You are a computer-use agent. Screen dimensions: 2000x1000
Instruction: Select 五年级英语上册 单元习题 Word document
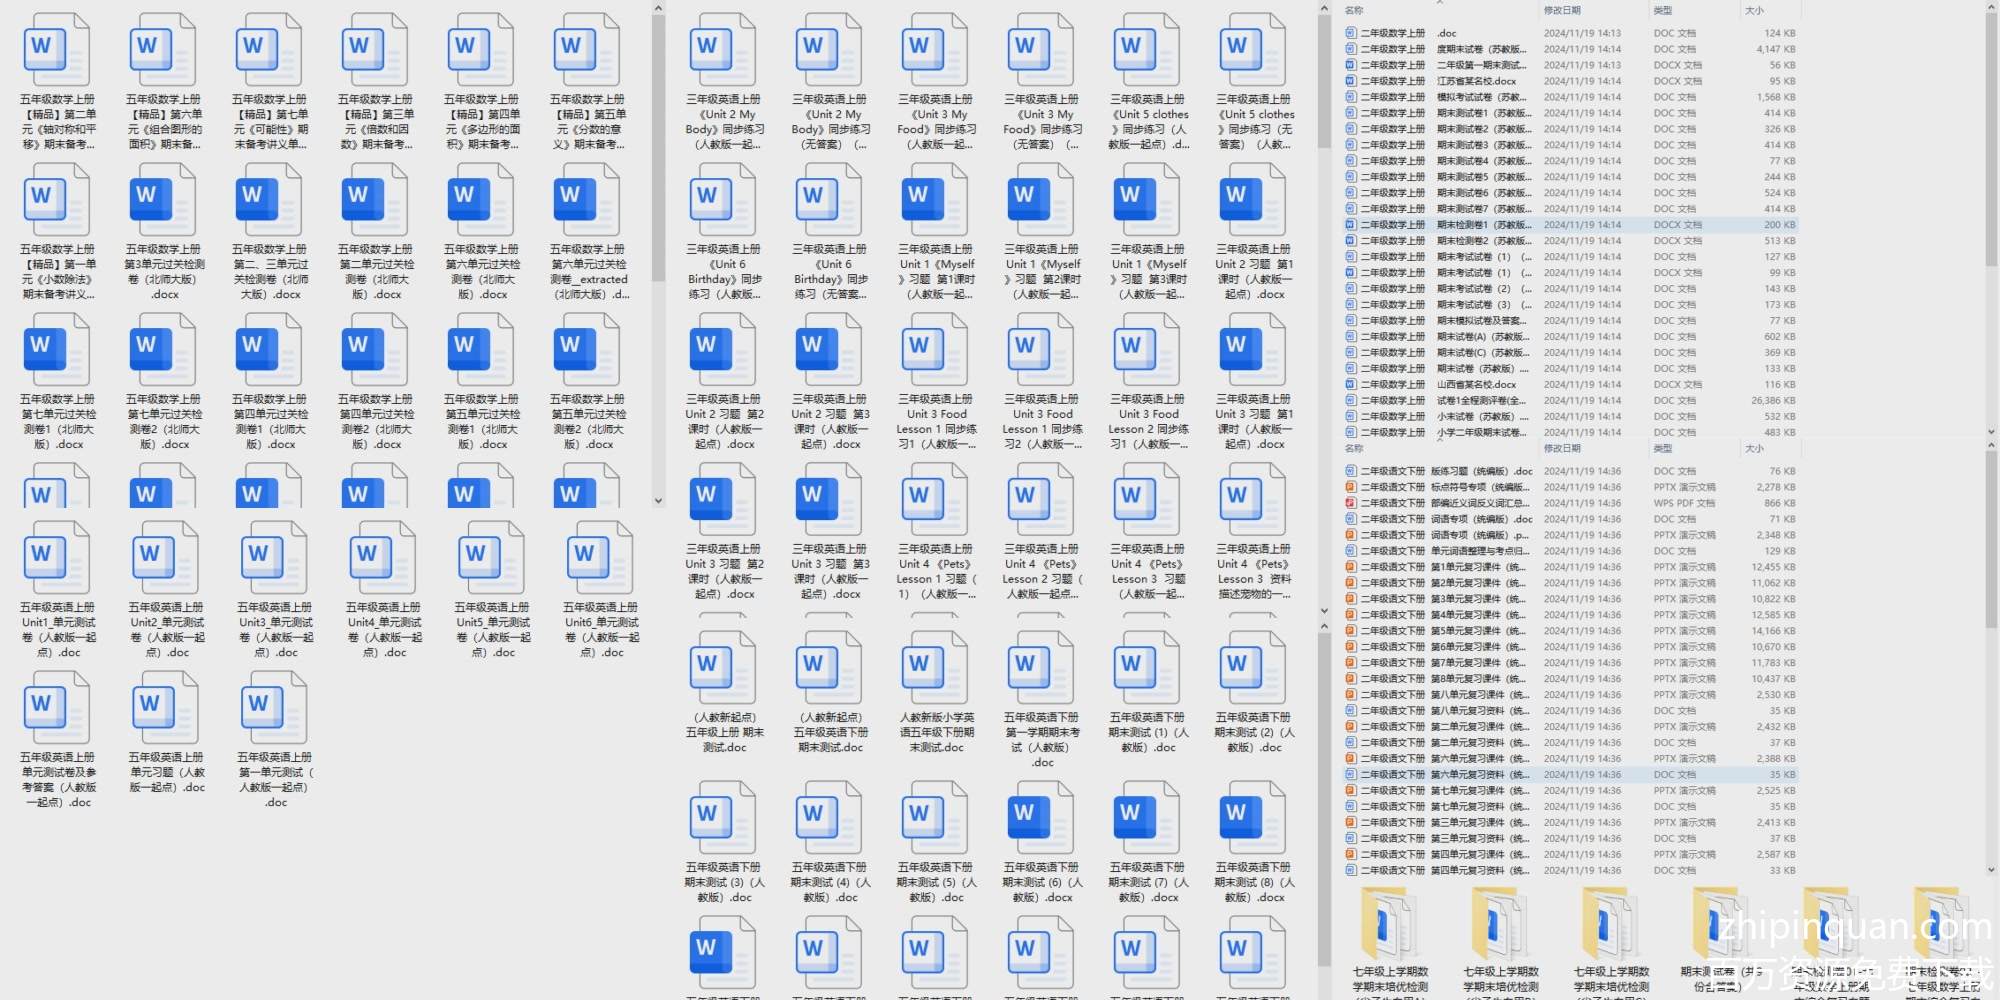166,708
